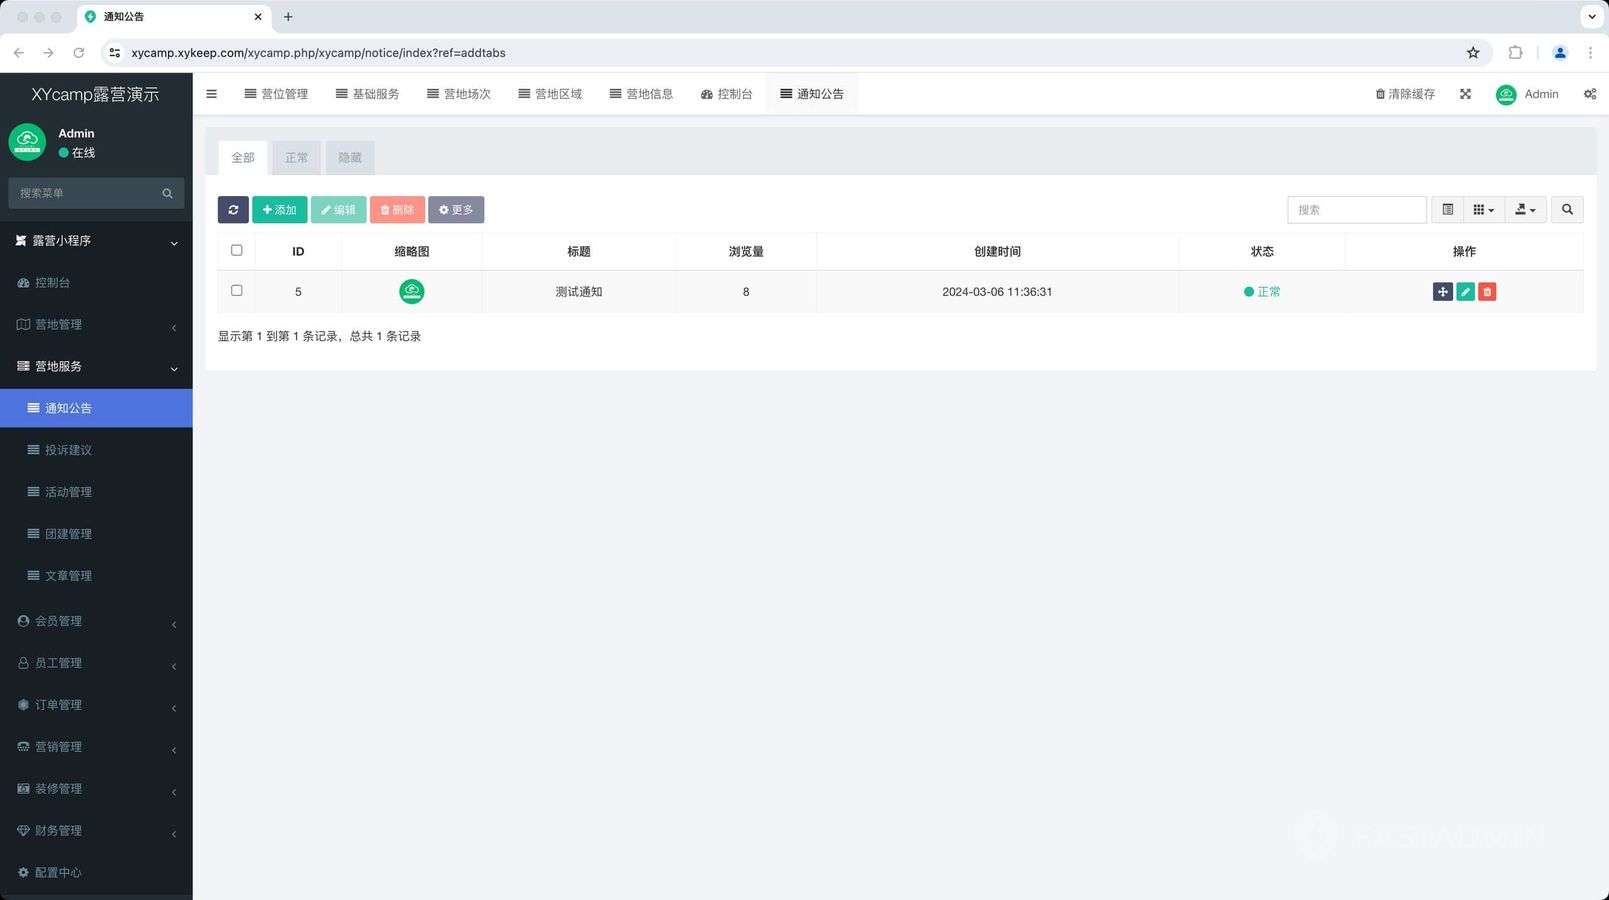Screen dimensions: 1609x900
Task: Open the 营地区域 top tab
Action: (550, 94)
